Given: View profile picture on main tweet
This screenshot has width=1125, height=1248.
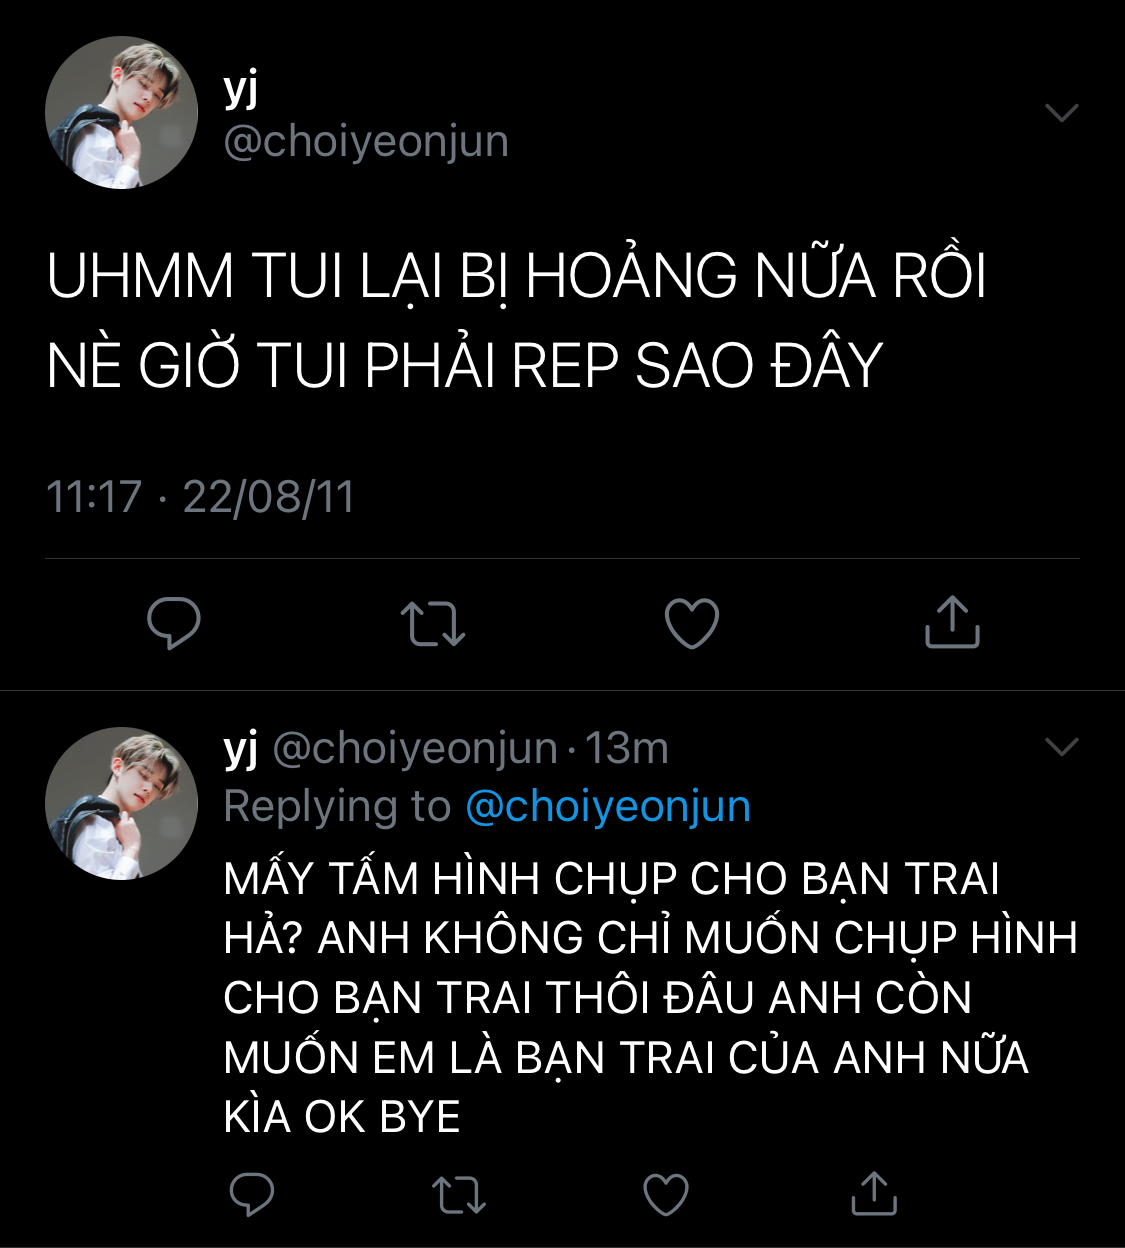Looking at the screenshot, I should click(122, 112).
